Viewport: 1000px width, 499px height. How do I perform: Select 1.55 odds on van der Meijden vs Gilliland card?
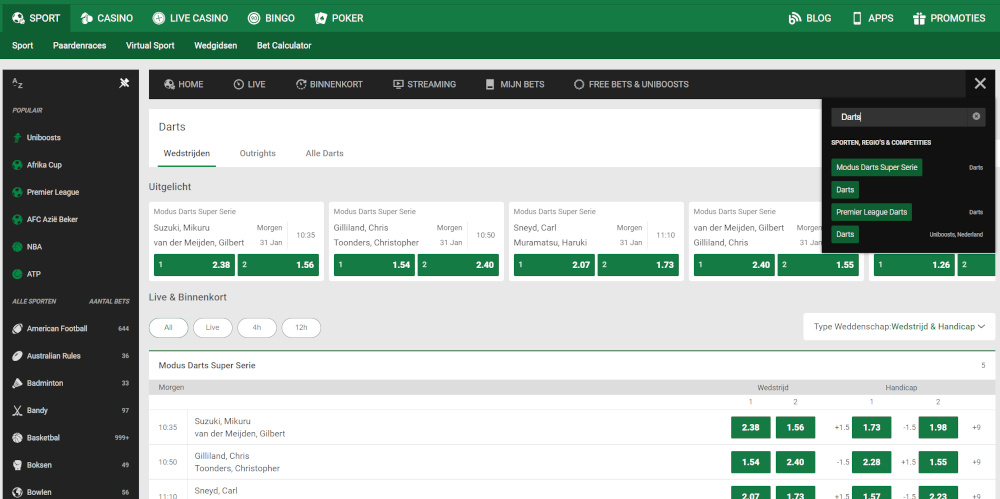(818, 265)
